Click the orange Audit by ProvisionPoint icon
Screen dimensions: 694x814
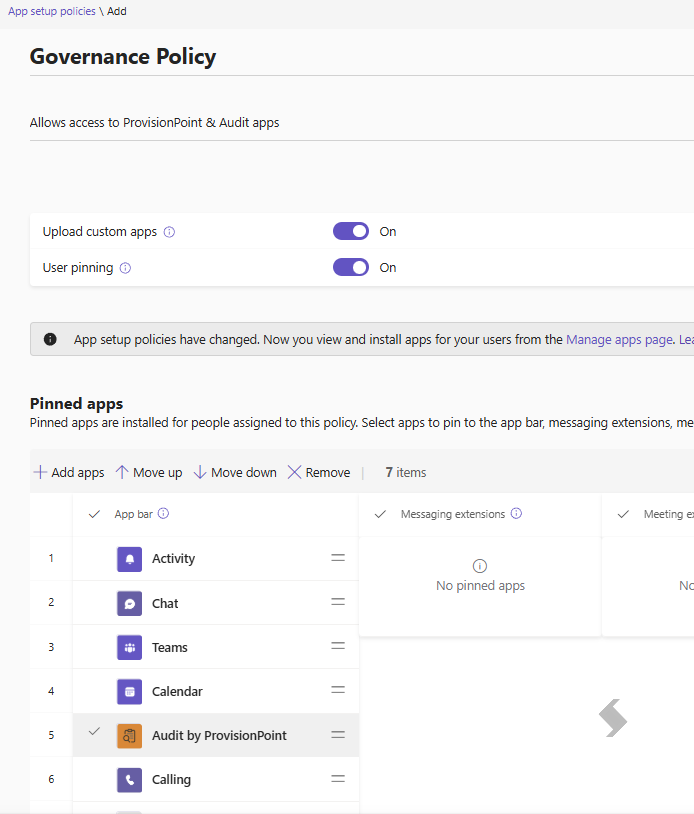(129, 736)
